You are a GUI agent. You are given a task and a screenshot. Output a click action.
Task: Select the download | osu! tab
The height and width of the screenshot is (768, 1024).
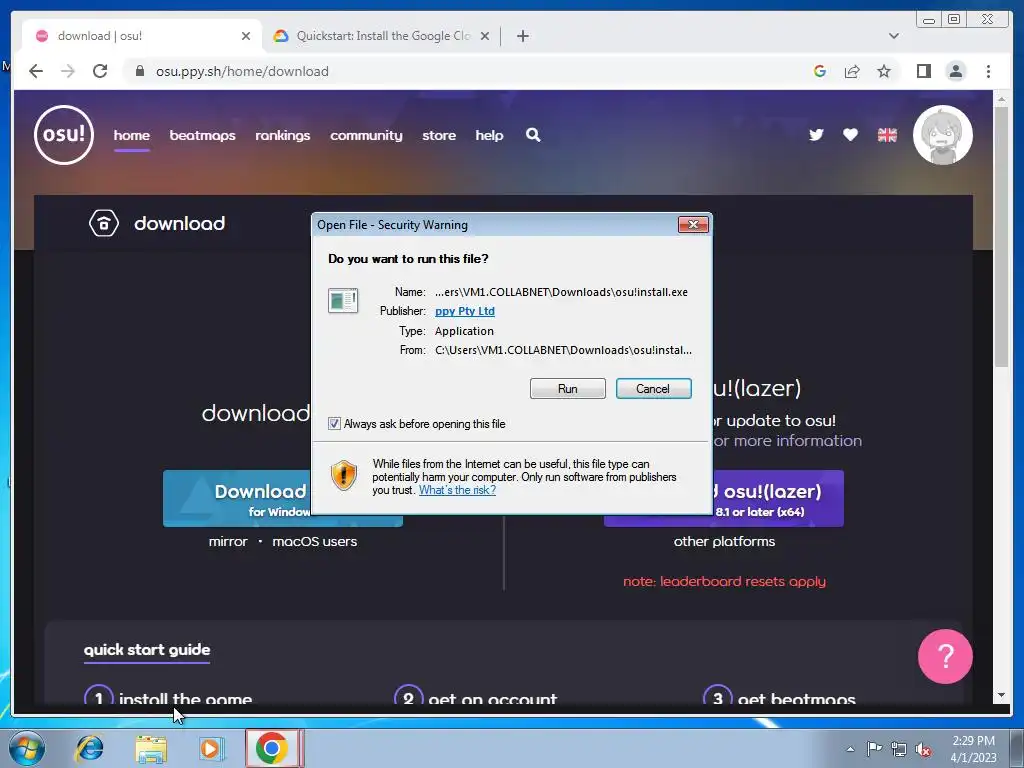pos(142,36)
